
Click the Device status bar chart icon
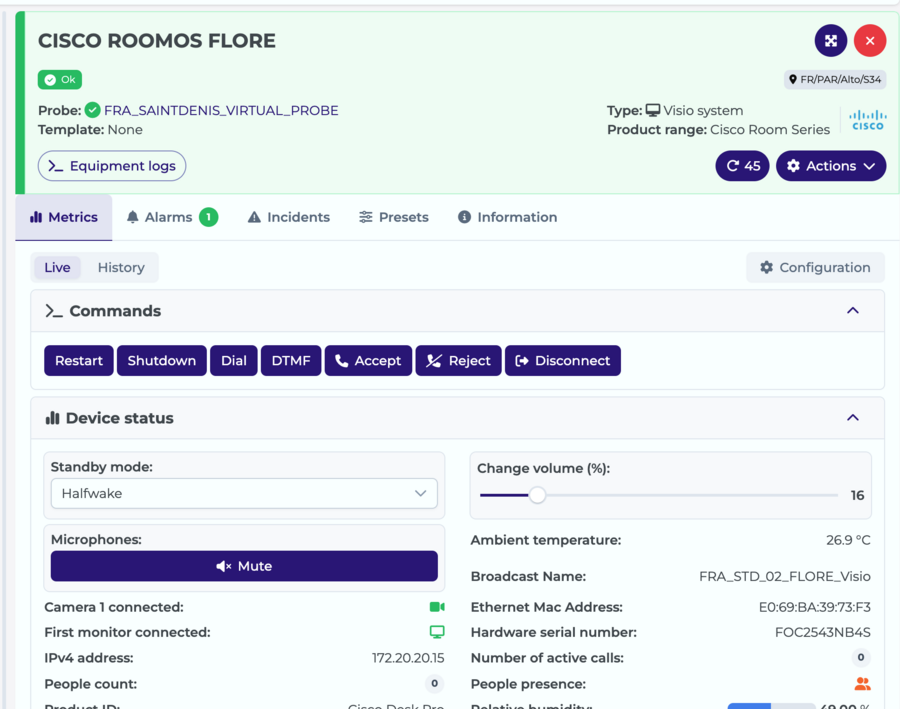click(x=52, y=418)
